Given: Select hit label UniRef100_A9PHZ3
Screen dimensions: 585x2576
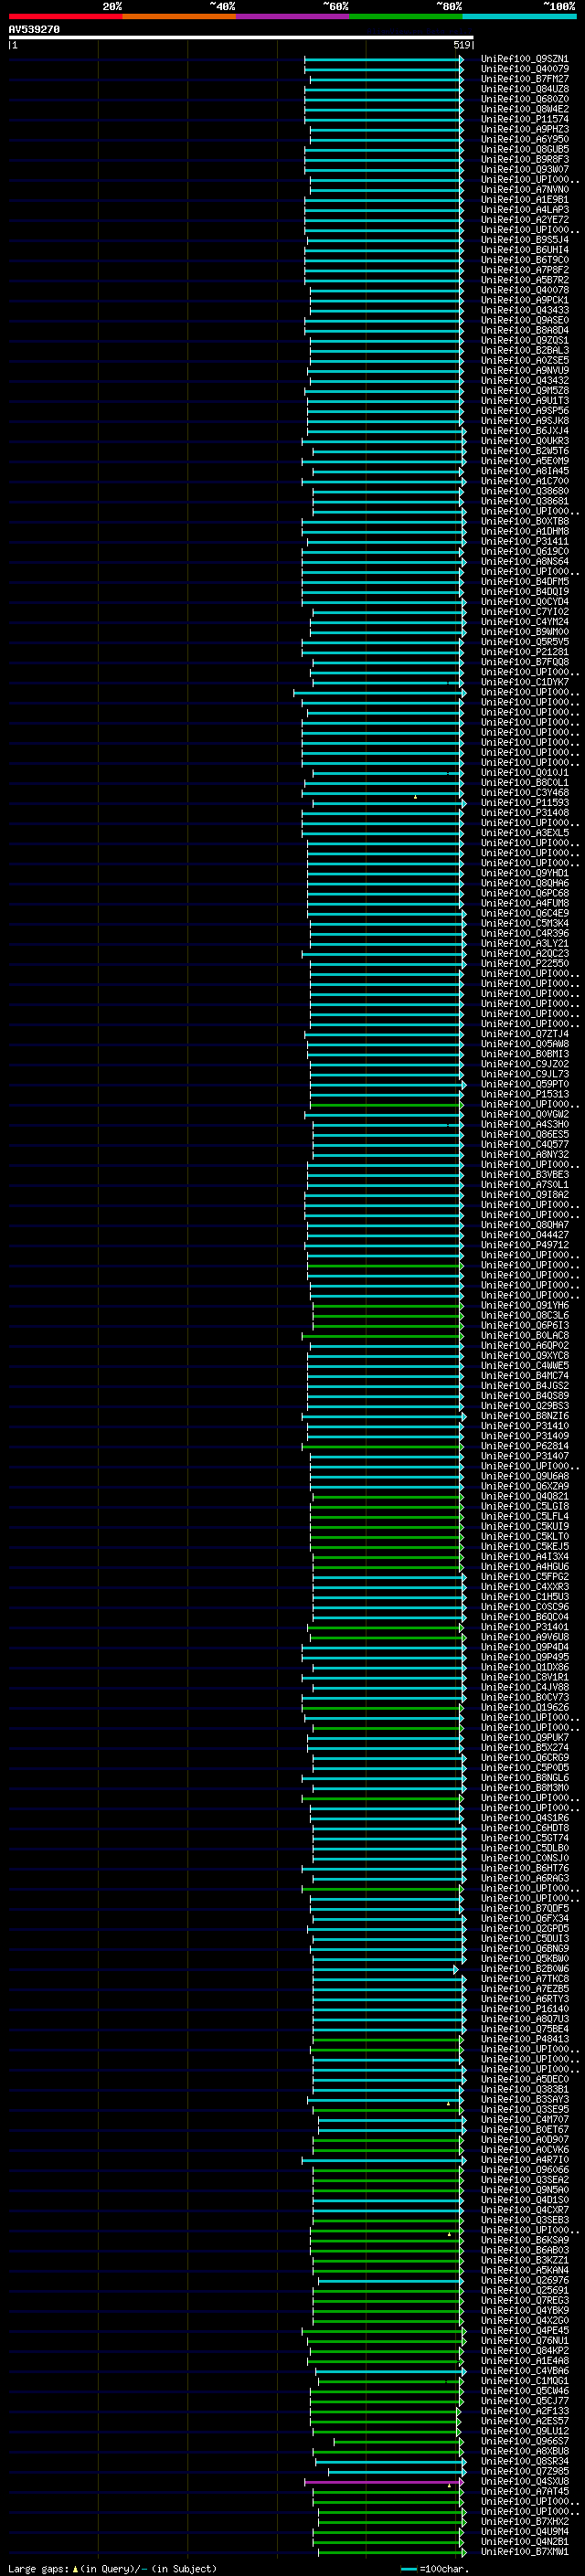Looking at the screenshot, I should pyautogui.click(x=525, y=129).
